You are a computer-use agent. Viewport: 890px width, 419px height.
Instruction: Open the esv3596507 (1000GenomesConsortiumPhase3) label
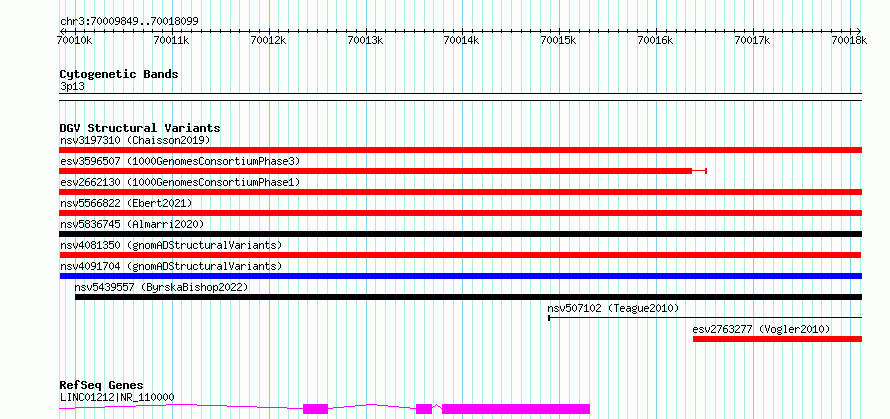pyautogui.click(x=180, y=161)
